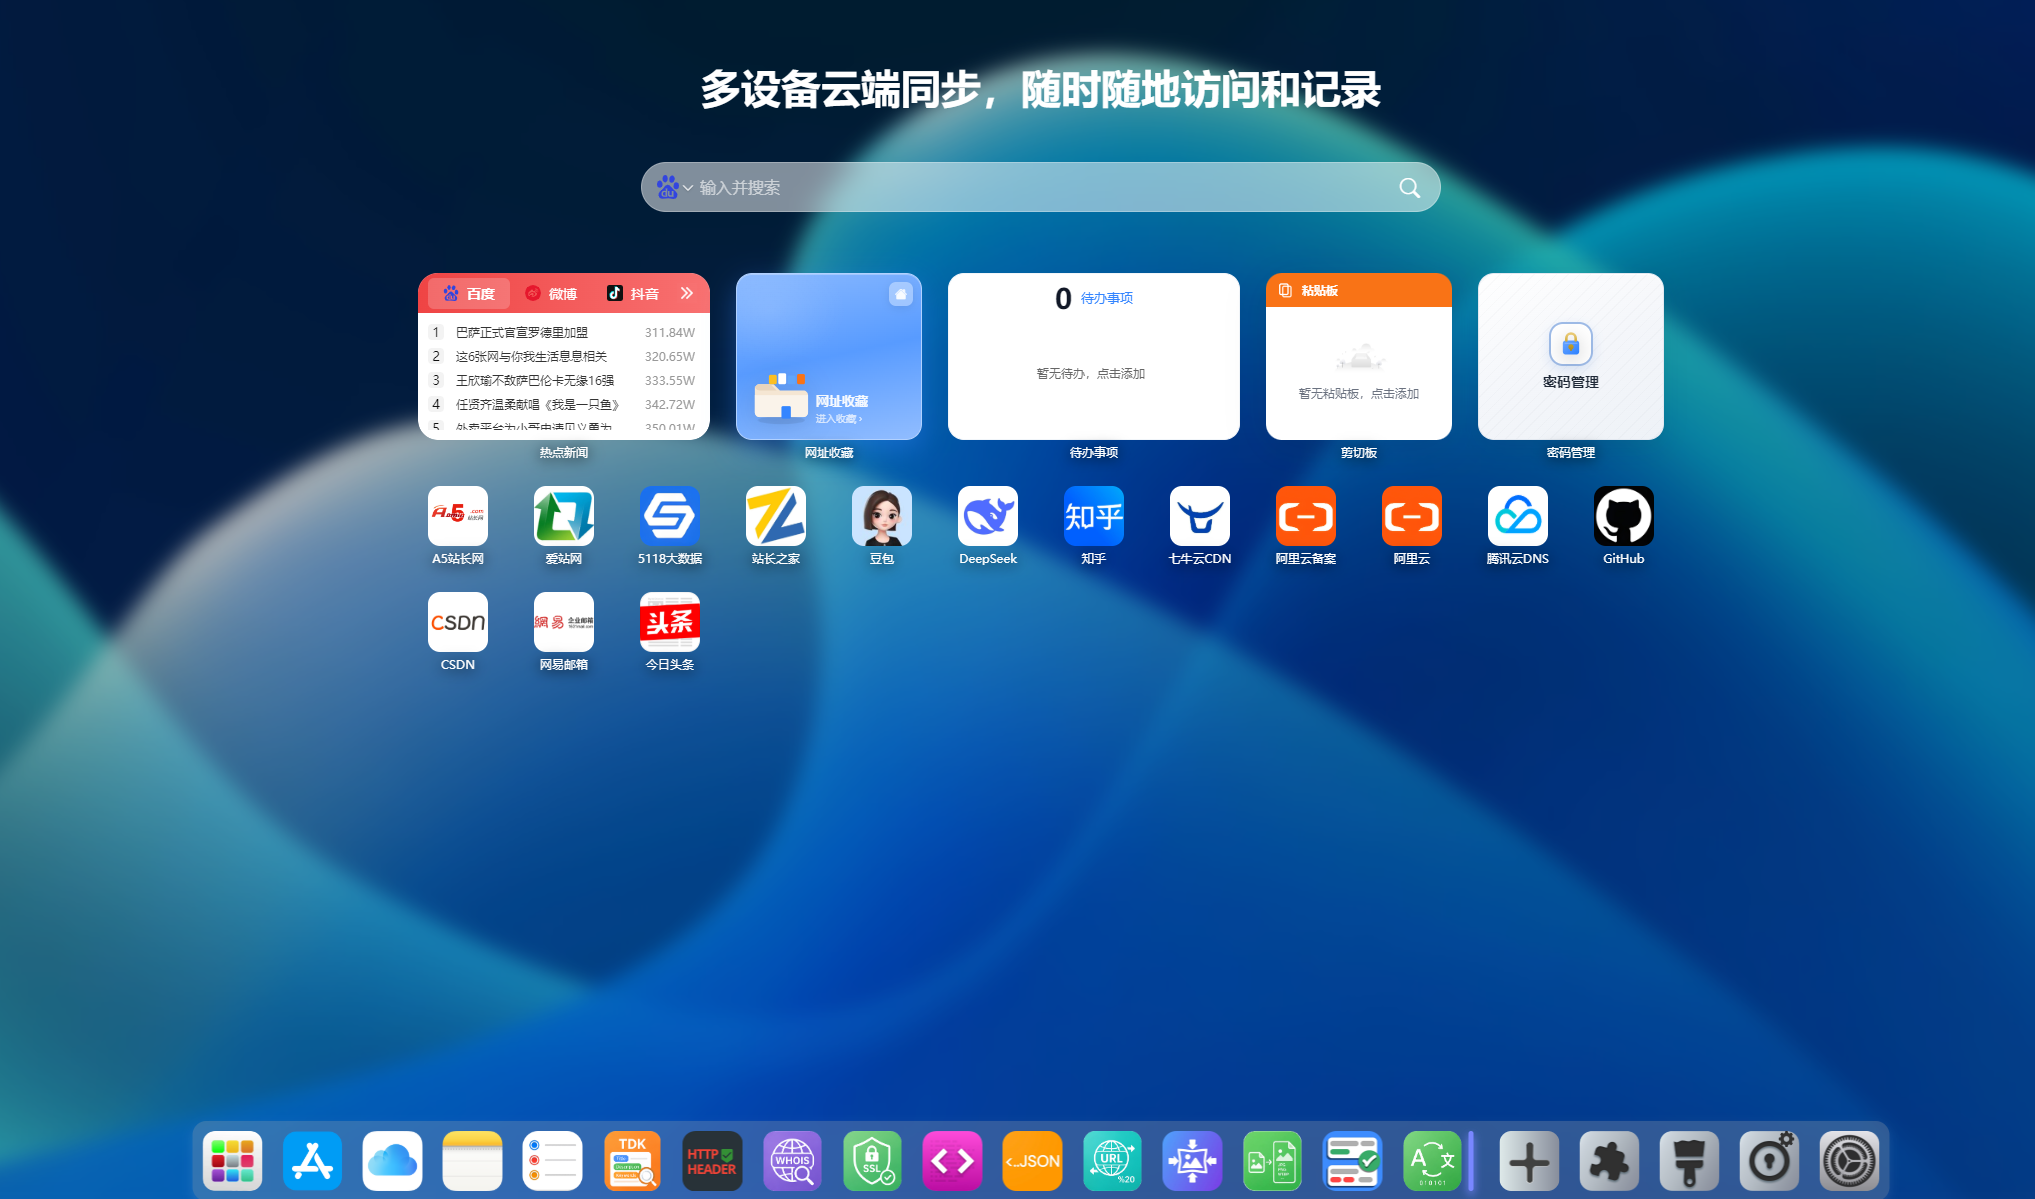Viewport: 2035px width, 1199px height.
Task: Open the 阿里云 shortcut icon
Action: (x=1412, y=516)
